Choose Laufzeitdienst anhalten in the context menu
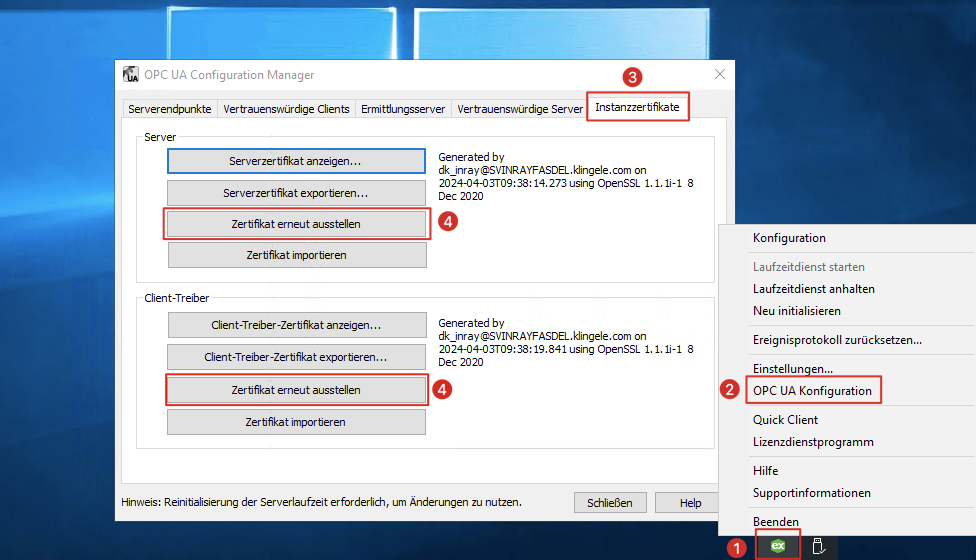Screen dimensions: 976x560 [814, 289]
